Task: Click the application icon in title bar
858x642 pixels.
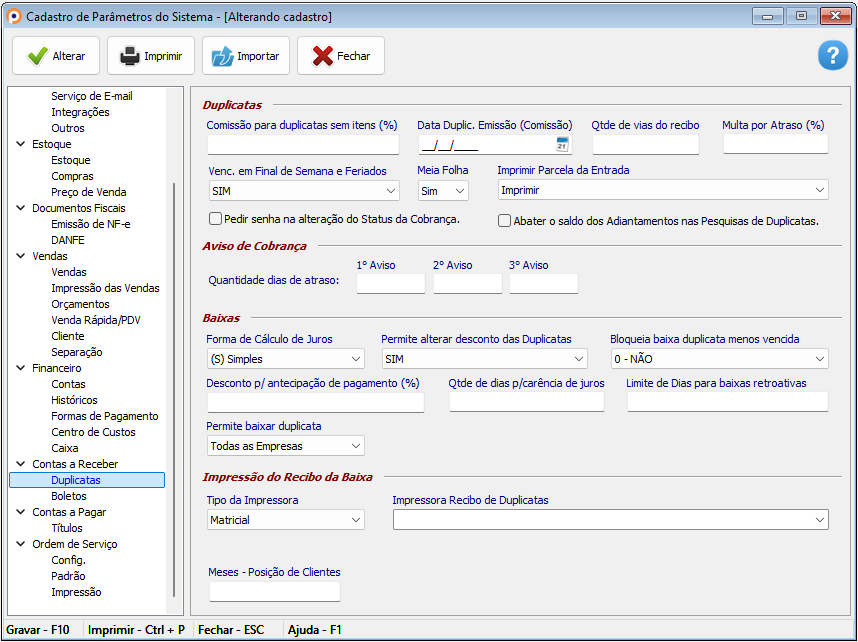Action: point(13,16)
